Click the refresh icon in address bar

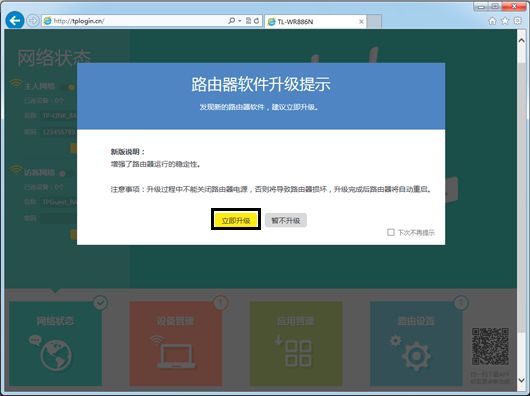coord(257,21)
